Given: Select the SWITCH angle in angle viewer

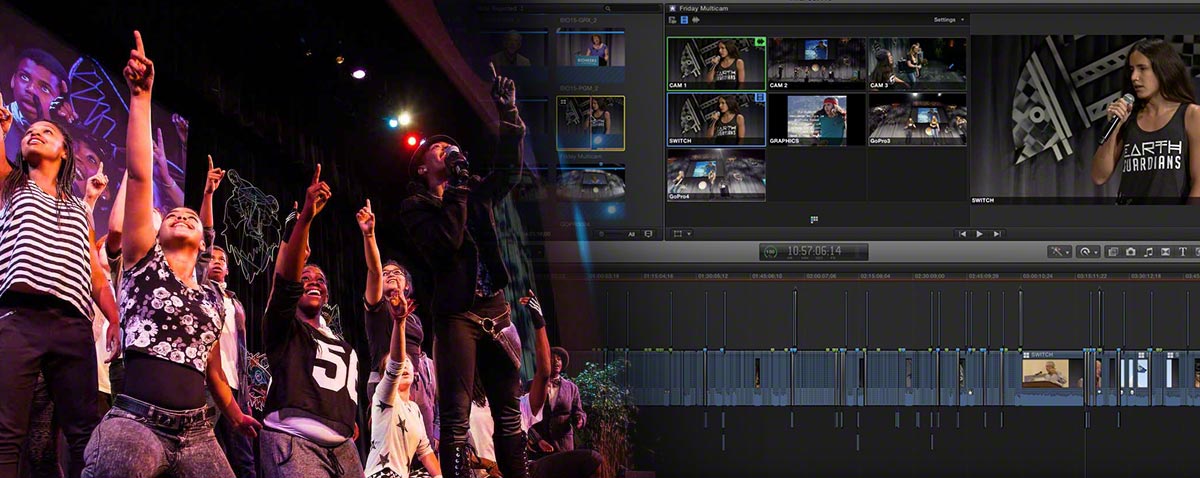Looking at the screenshot, I should coord(716,120).
